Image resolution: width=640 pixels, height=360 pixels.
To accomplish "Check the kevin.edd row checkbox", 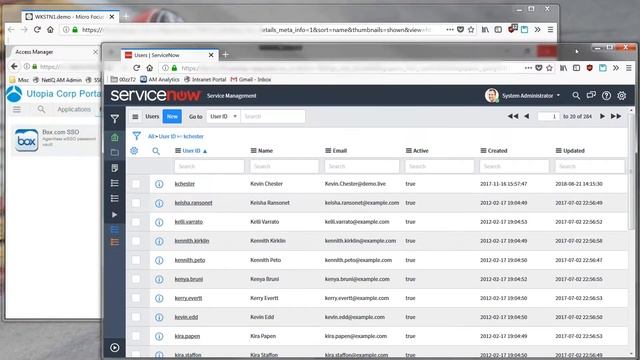I will (x=136, y=317).
